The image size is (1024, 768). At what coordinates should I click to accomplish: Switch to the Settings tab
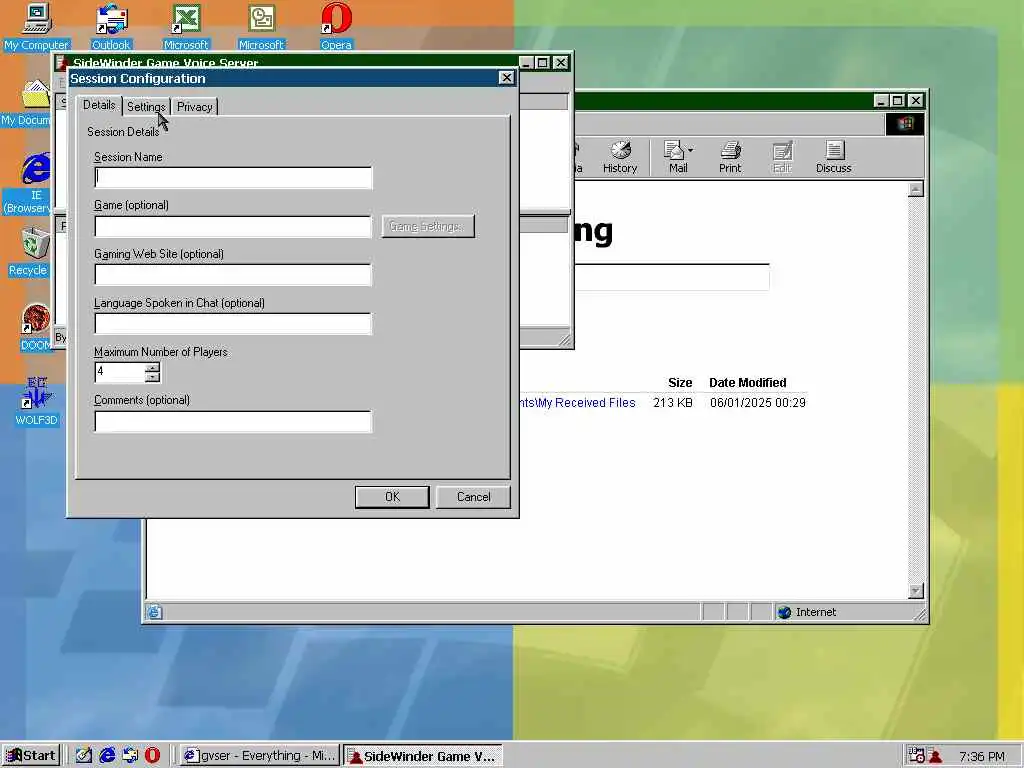click(146, 106)
